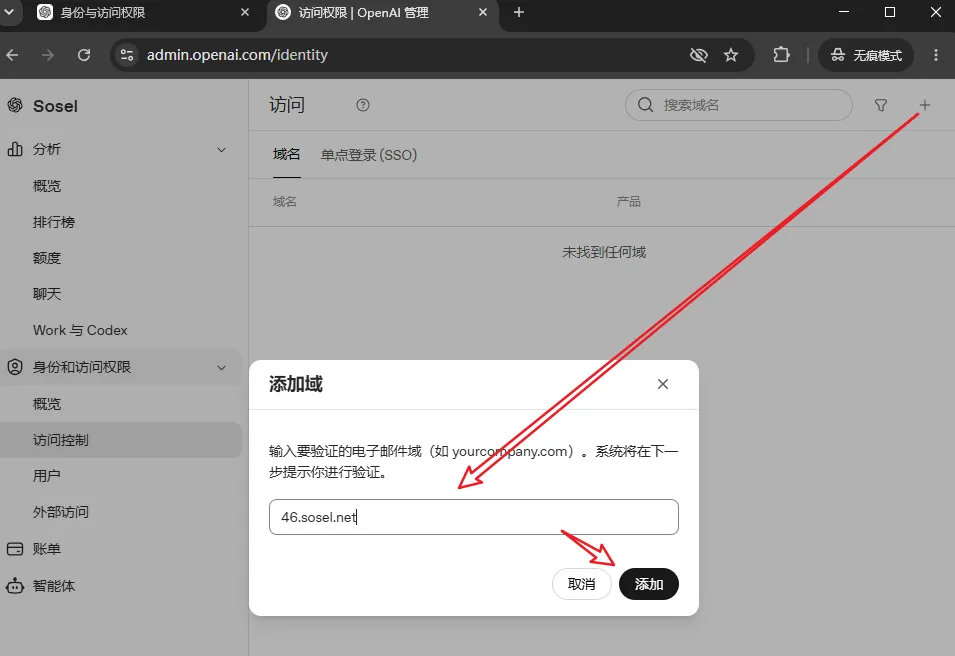Open 聊天 in the sidebar
The image size is (955, 656).
click(47, 294)
